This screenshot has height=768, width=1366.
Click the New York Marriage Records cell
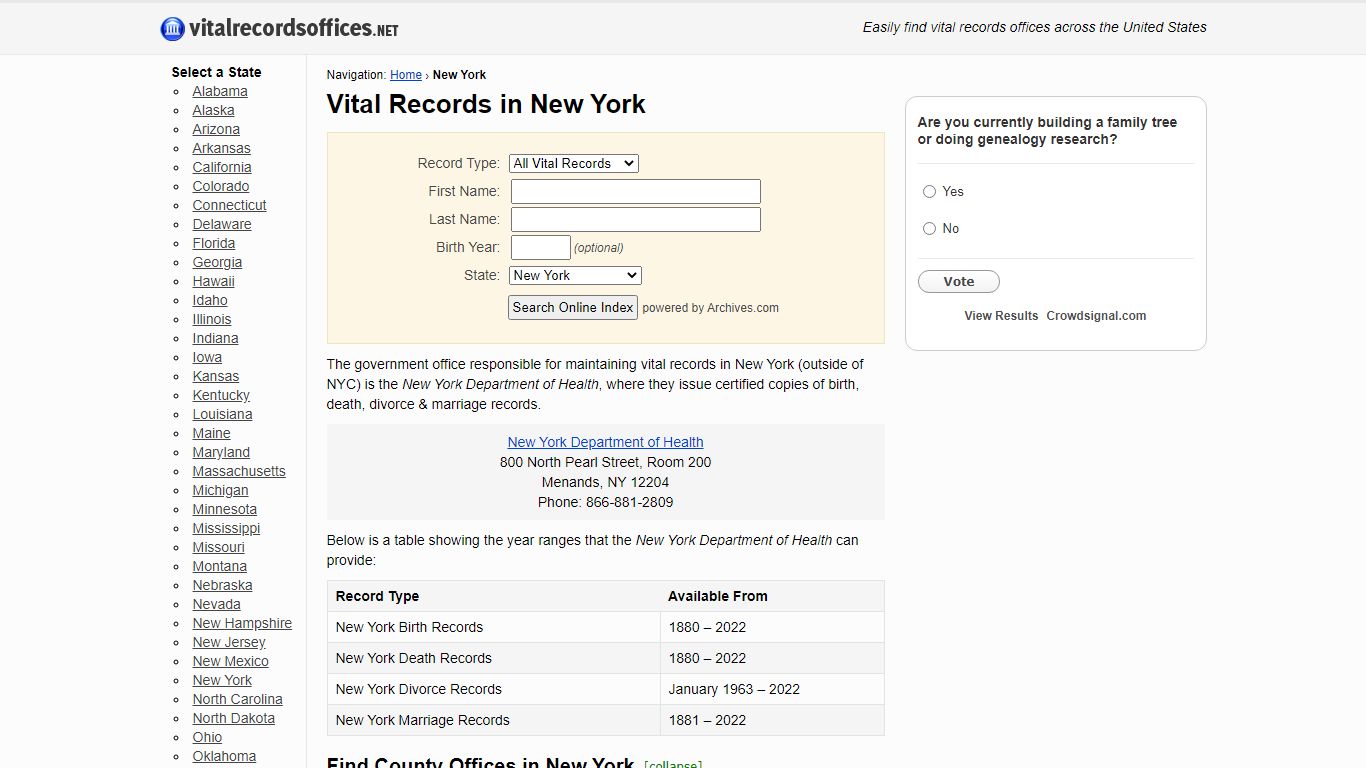click(493, 720)
